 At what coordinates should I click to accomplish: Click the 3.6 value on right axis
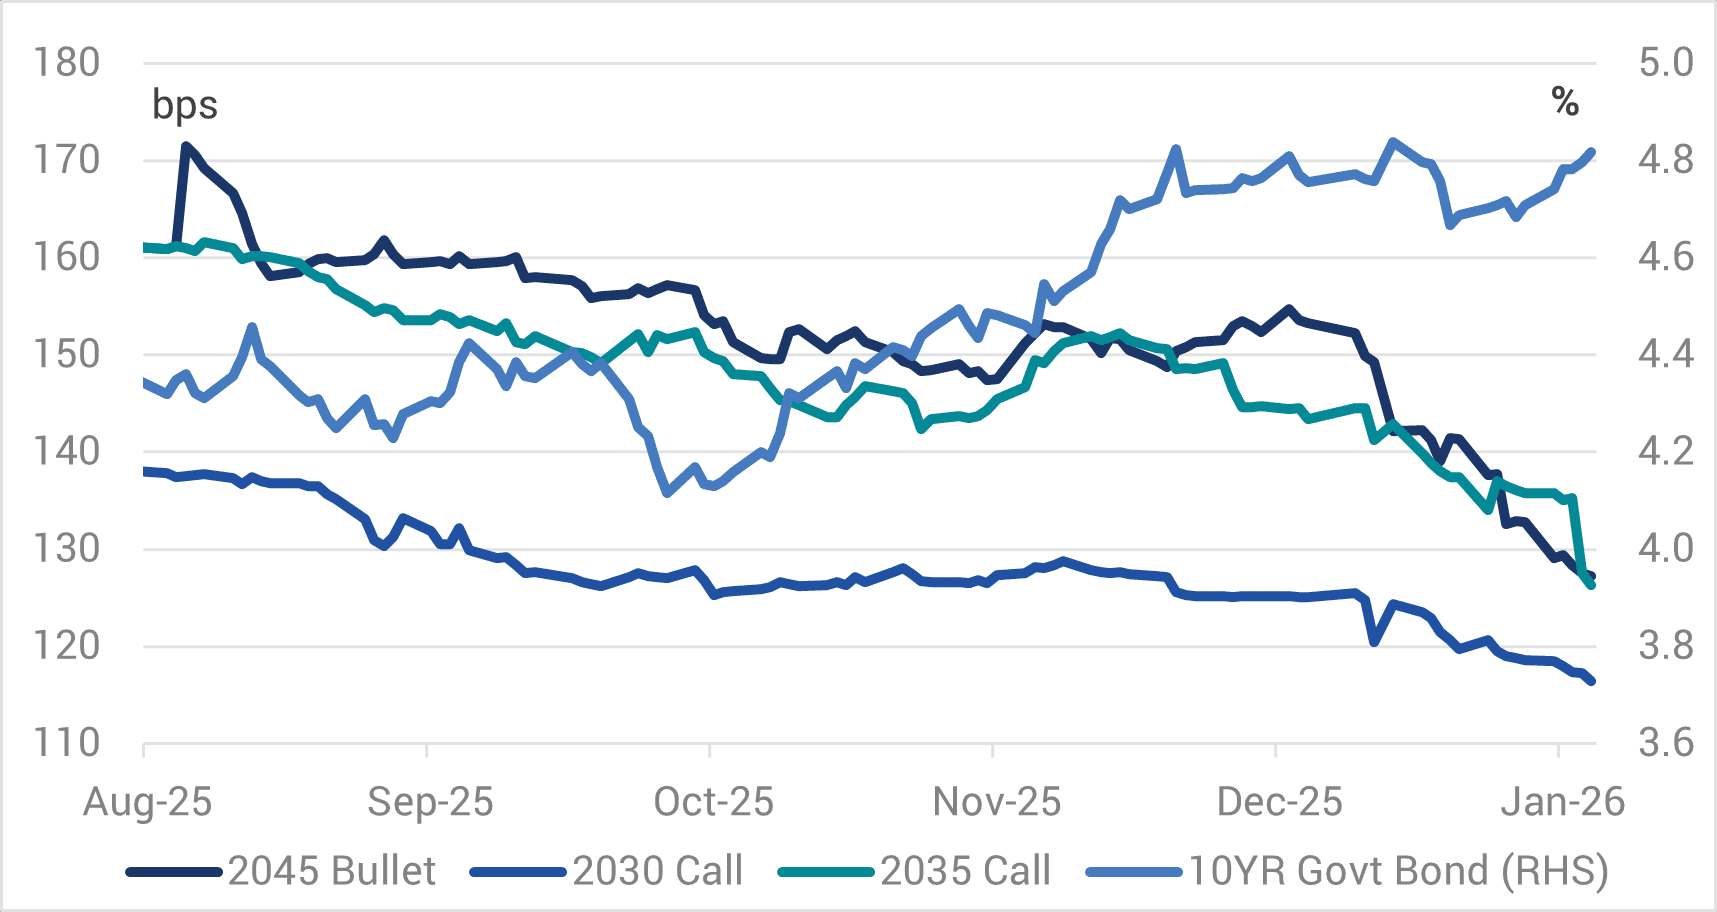coord(1665,743)
